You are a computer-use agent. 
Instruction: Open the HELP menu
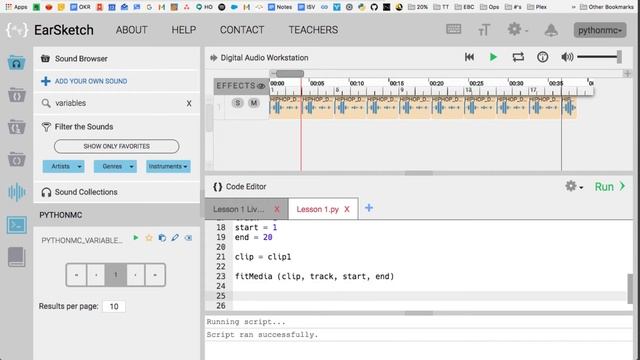coord(184,30)
